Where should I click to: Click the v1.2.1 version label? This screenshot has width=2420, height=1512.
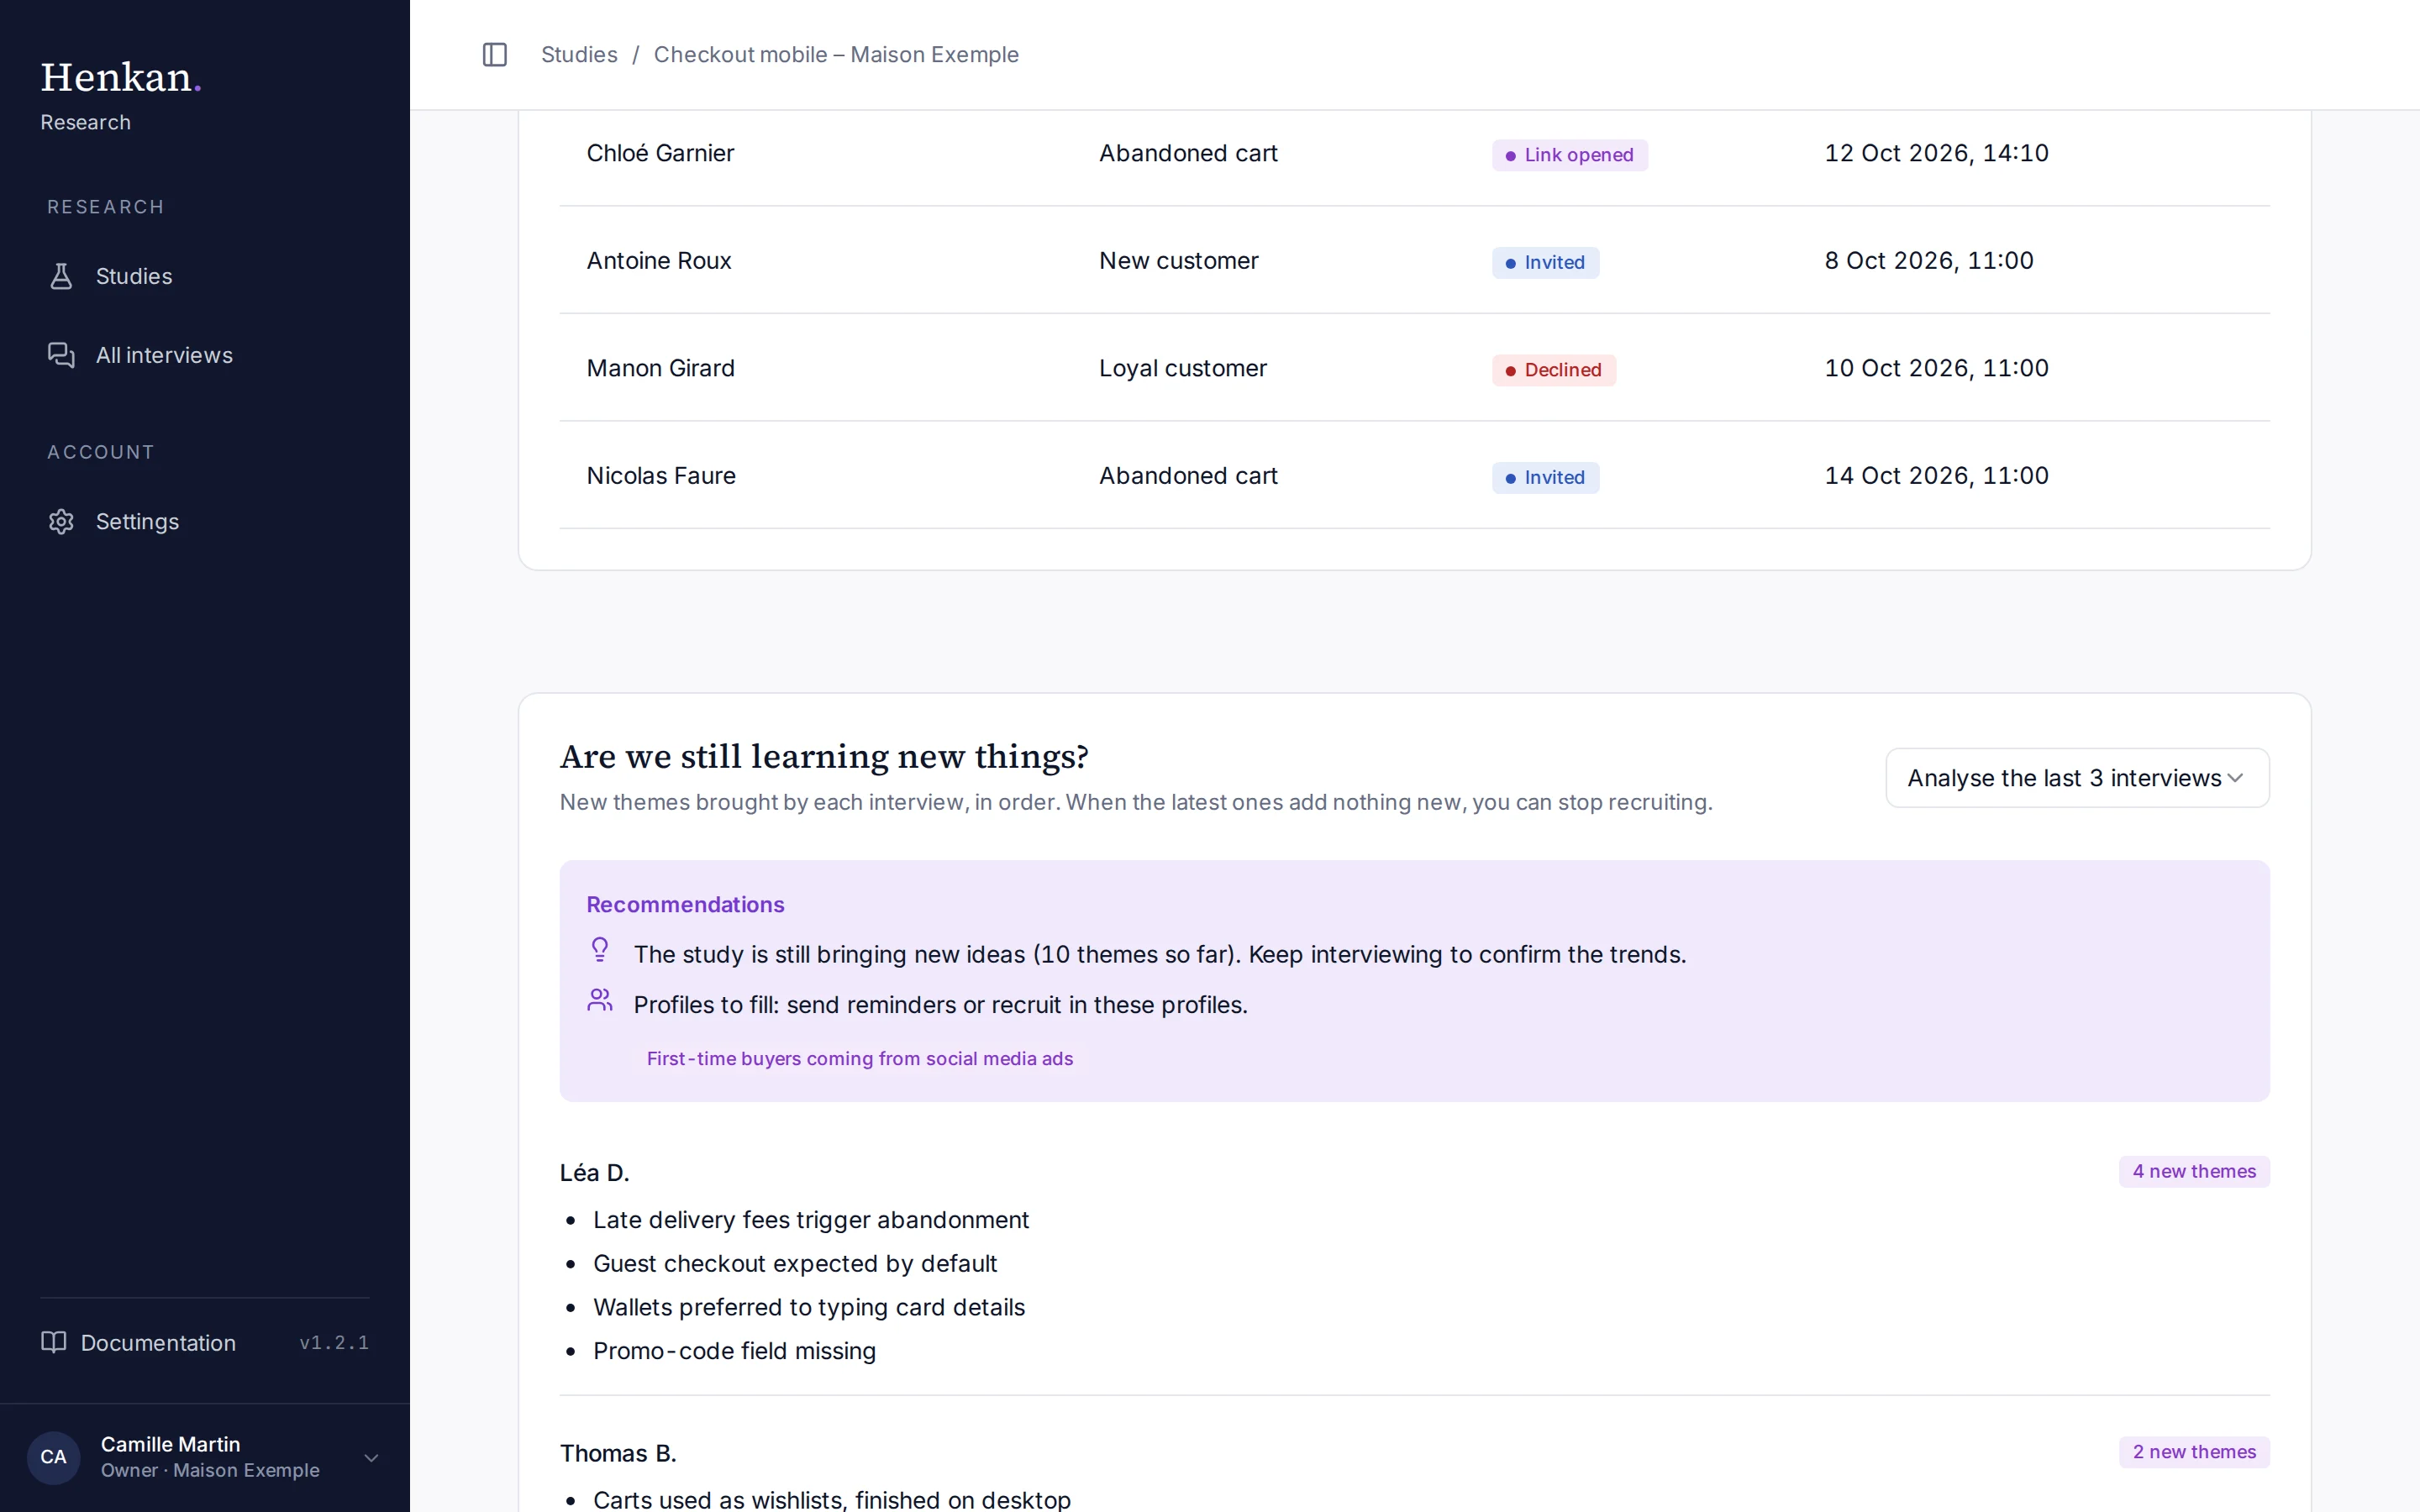point(334,1342)
